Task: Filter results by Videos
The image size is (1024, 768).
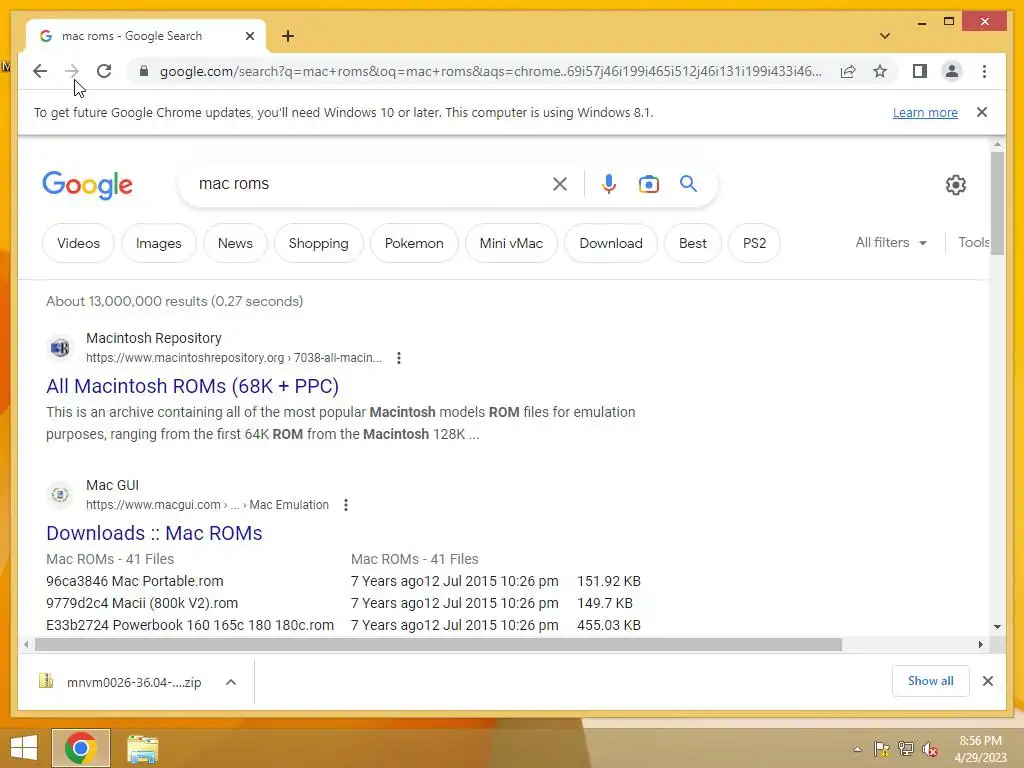Action: [78, 243]
